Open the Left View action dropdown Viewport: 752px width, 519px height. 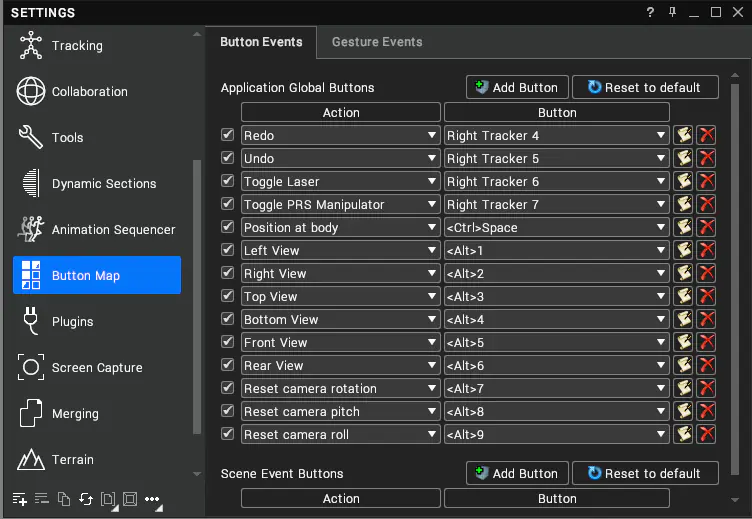(x=341, y=250)
